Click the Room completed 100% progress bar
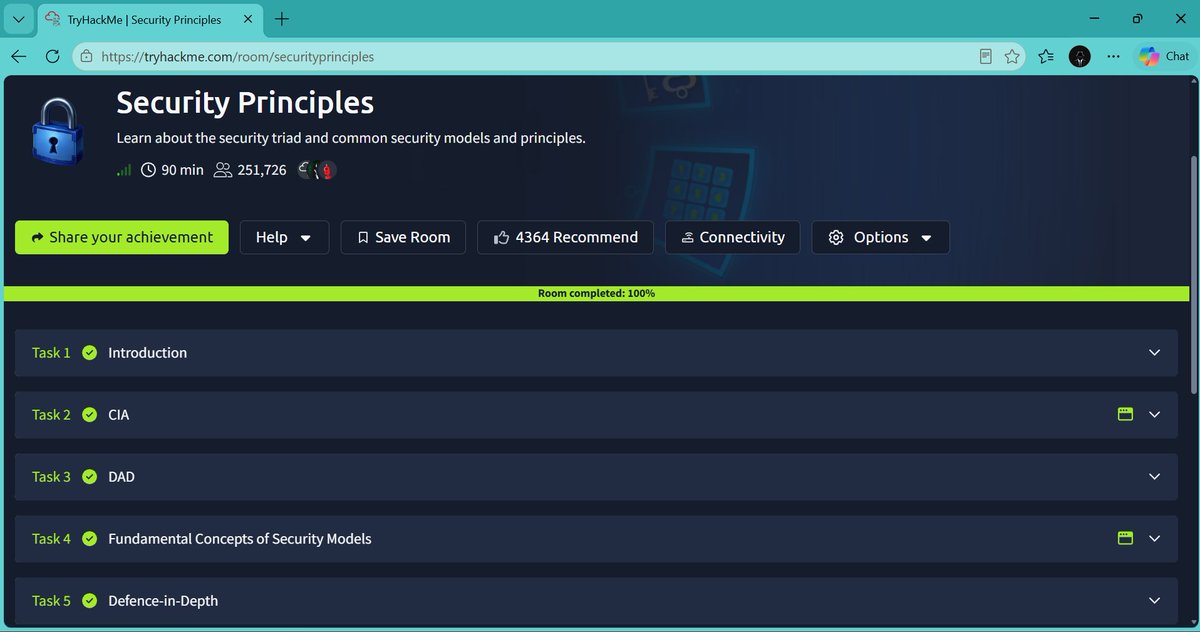The image size is (1200, 632). [596, 293]
